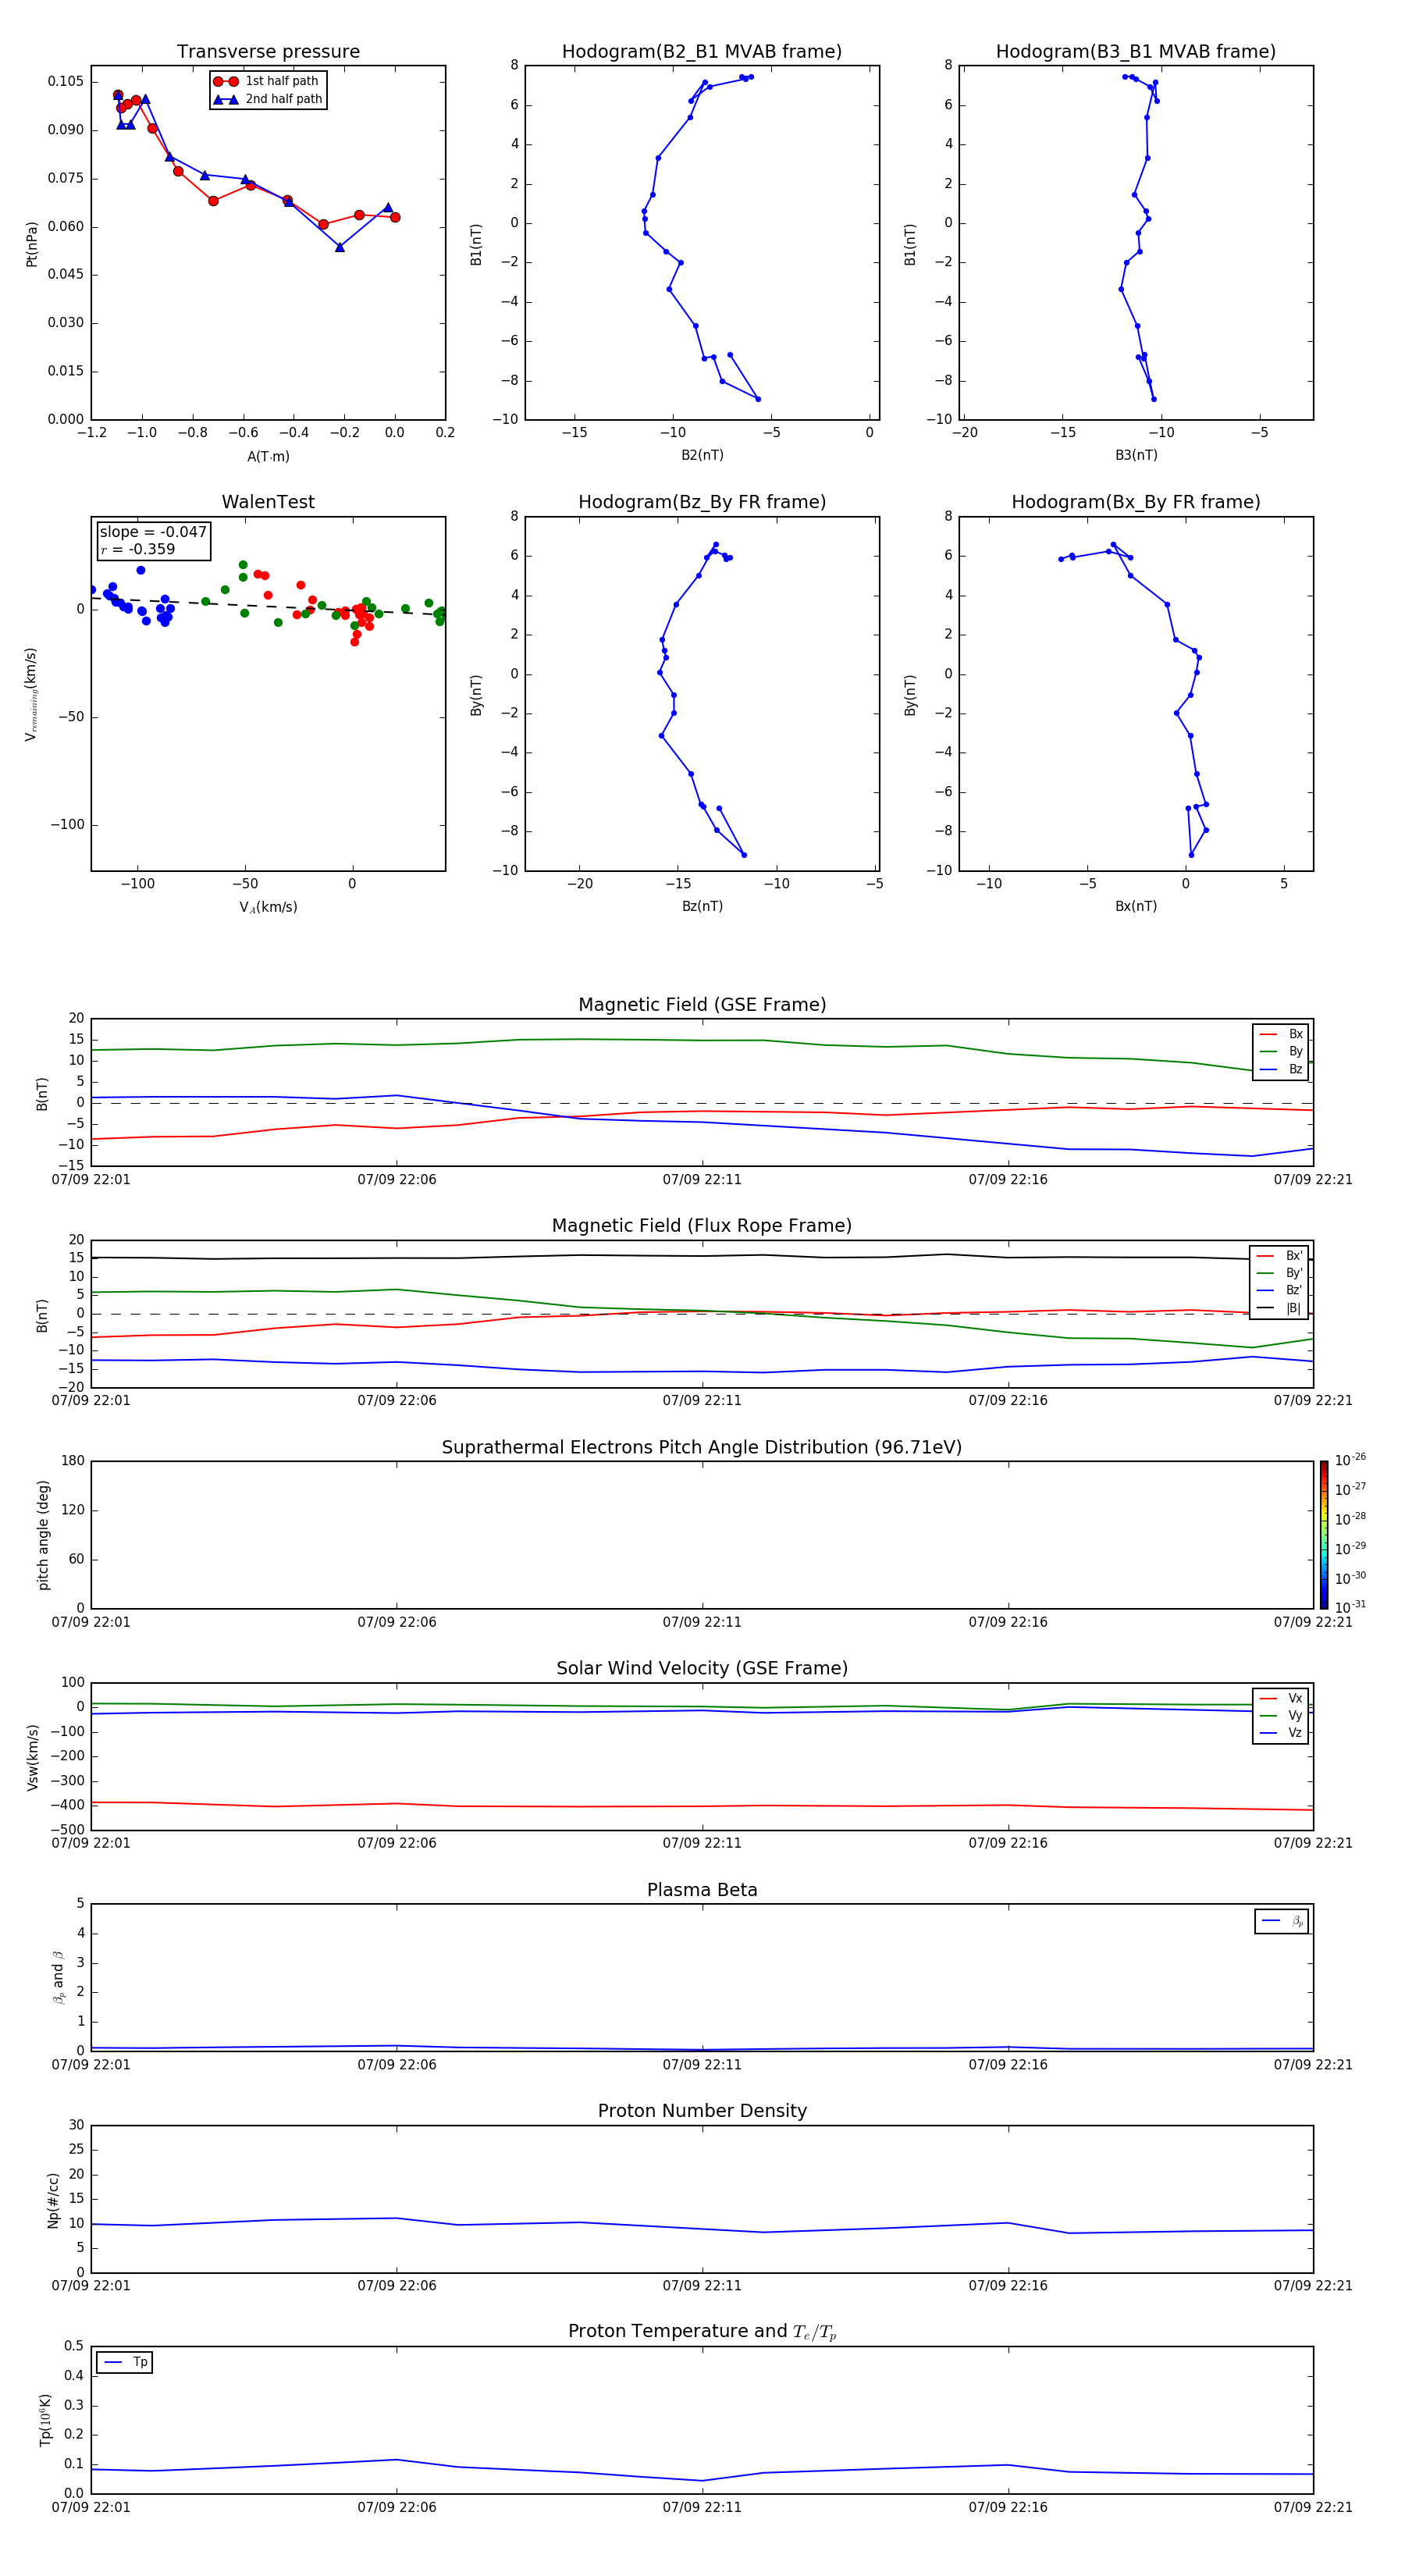Click the 'Hodogram(B2_B1 MVAB frame)' title

click(x=702, y=52)
